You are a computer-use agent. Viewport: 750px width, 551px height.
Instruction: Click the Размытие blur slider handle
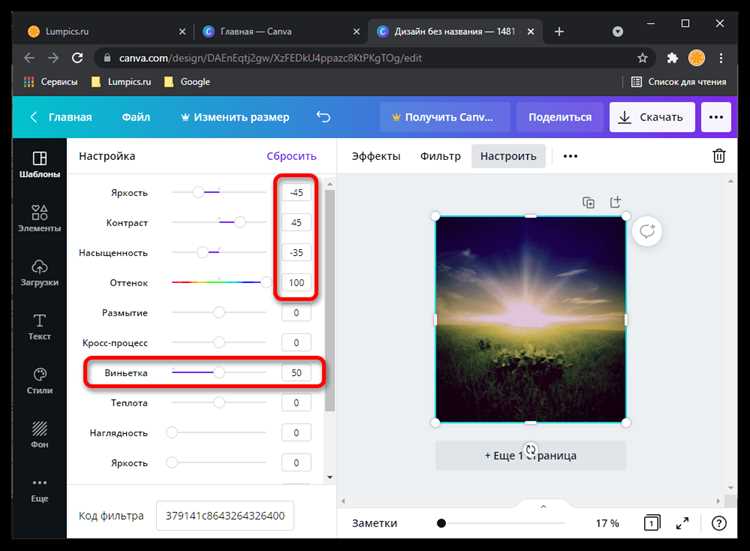pos(219,312)
